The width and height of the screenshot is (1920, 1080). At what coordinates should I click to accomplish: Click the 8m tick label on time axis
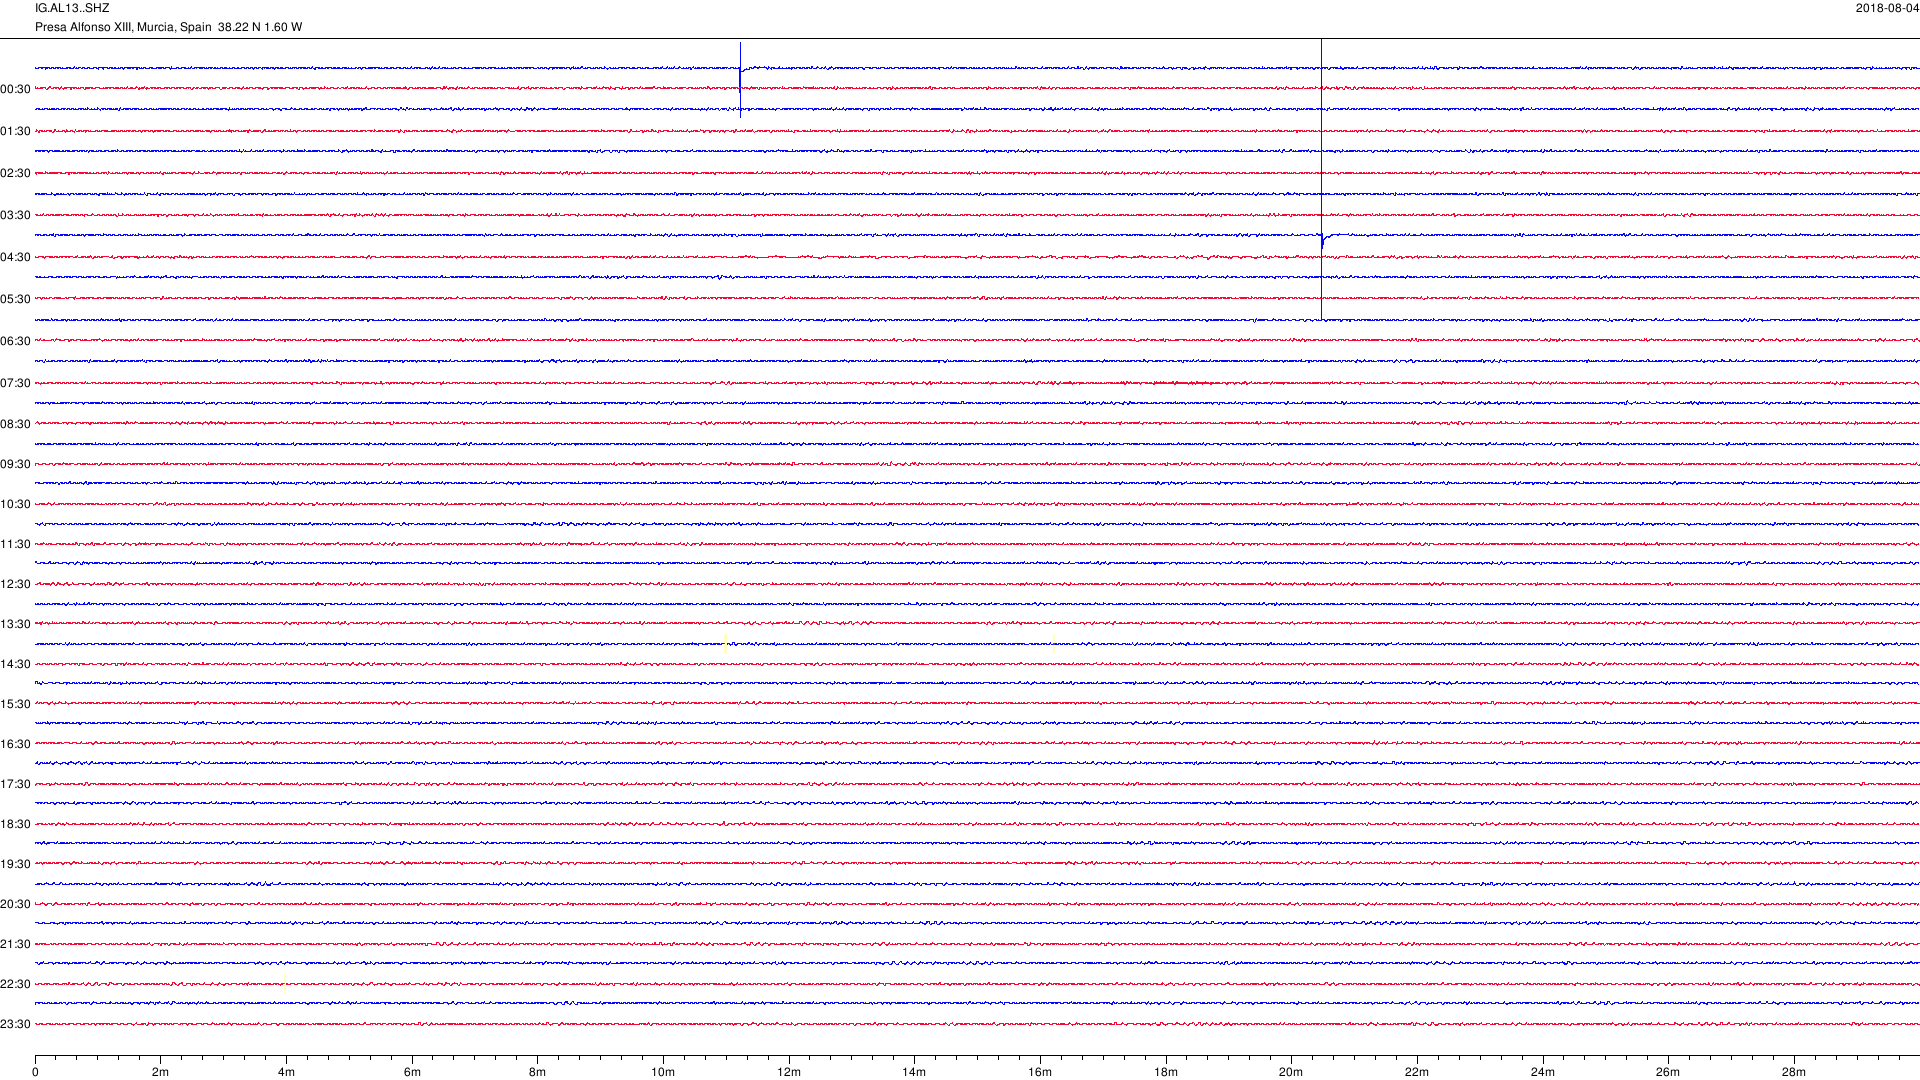click(x=537, y=1072)
